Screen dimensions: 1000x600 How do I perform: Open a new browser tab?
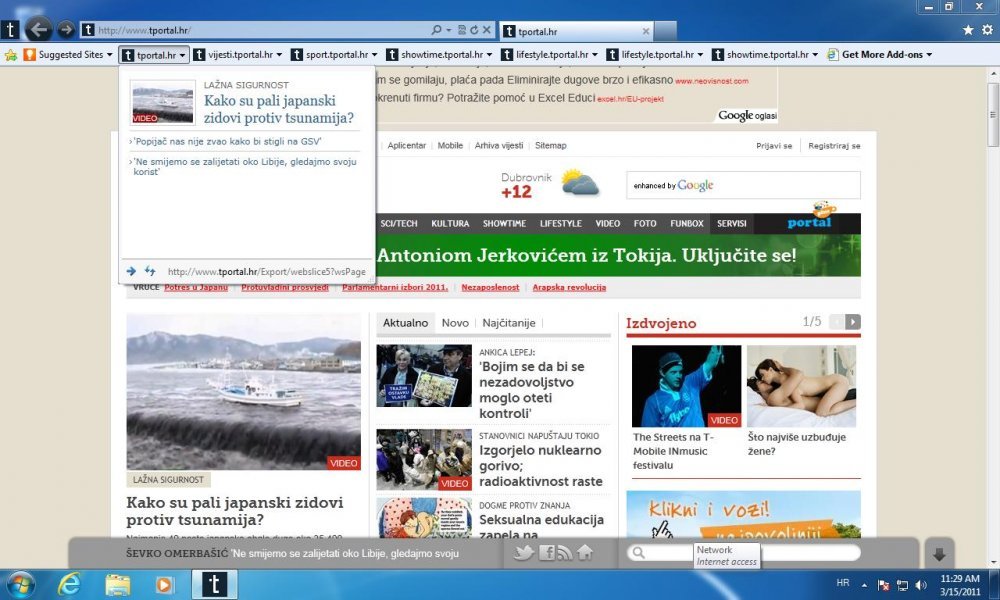click(665, 31)
